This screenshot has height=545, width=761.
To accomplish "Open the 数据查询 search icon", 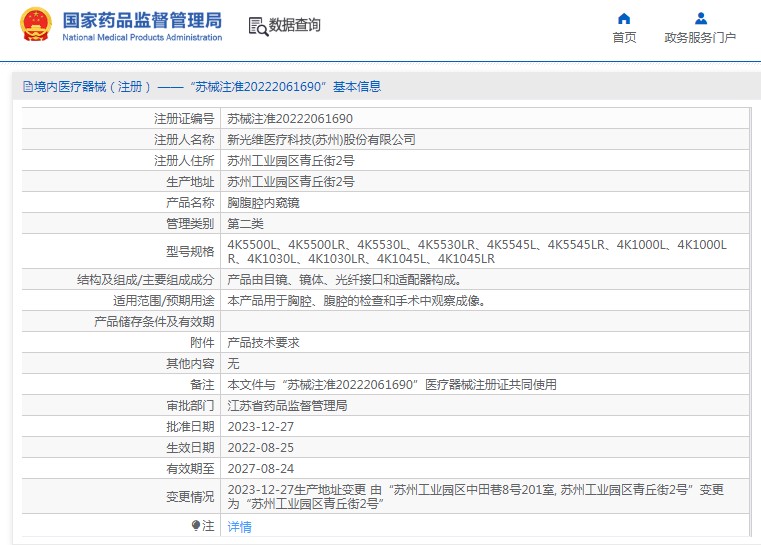I will [x=258, y=26].
